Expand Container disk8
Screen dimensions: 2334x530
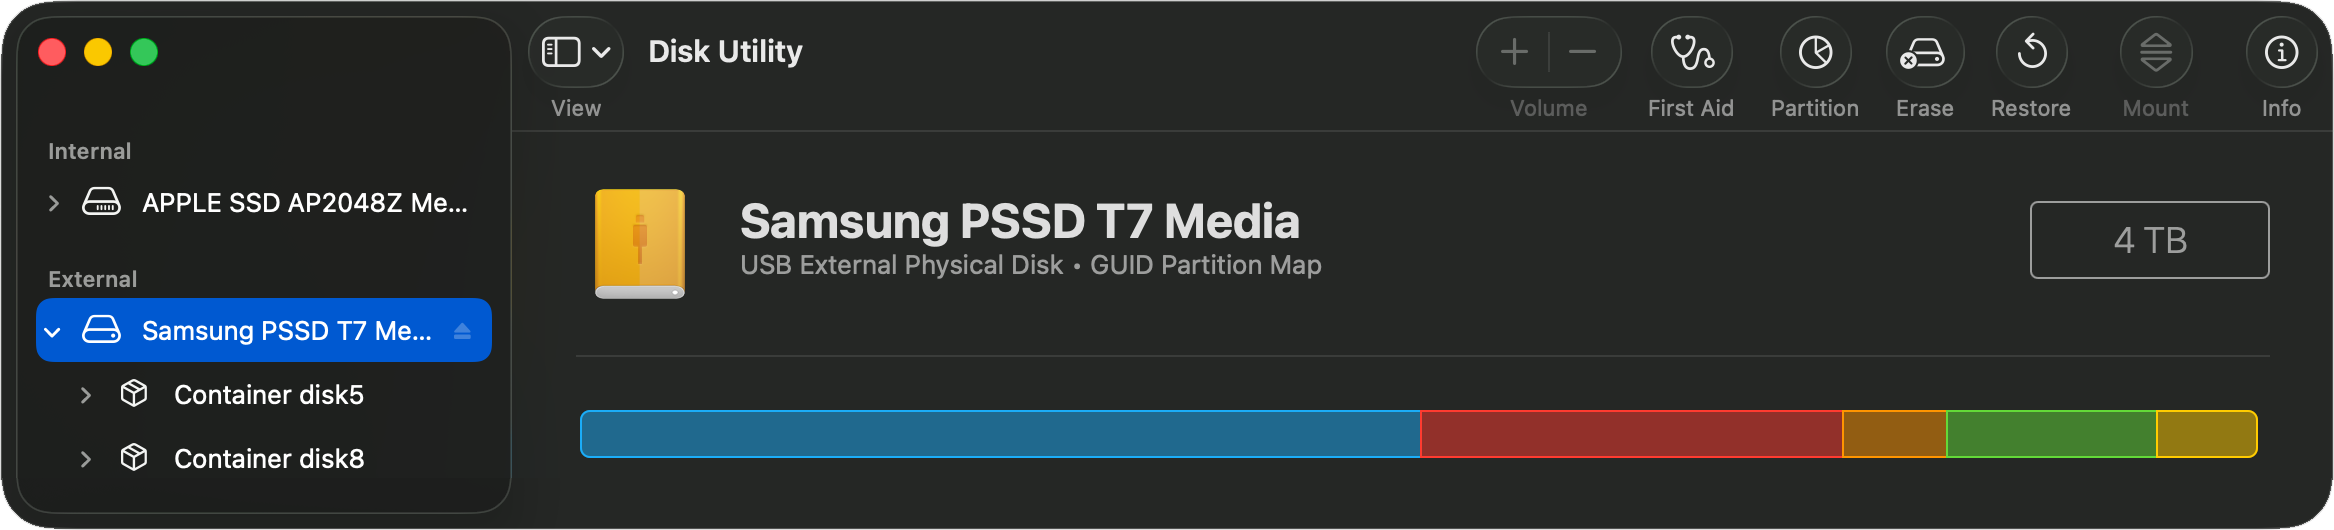pyautogui.click(x=86, y=459)
